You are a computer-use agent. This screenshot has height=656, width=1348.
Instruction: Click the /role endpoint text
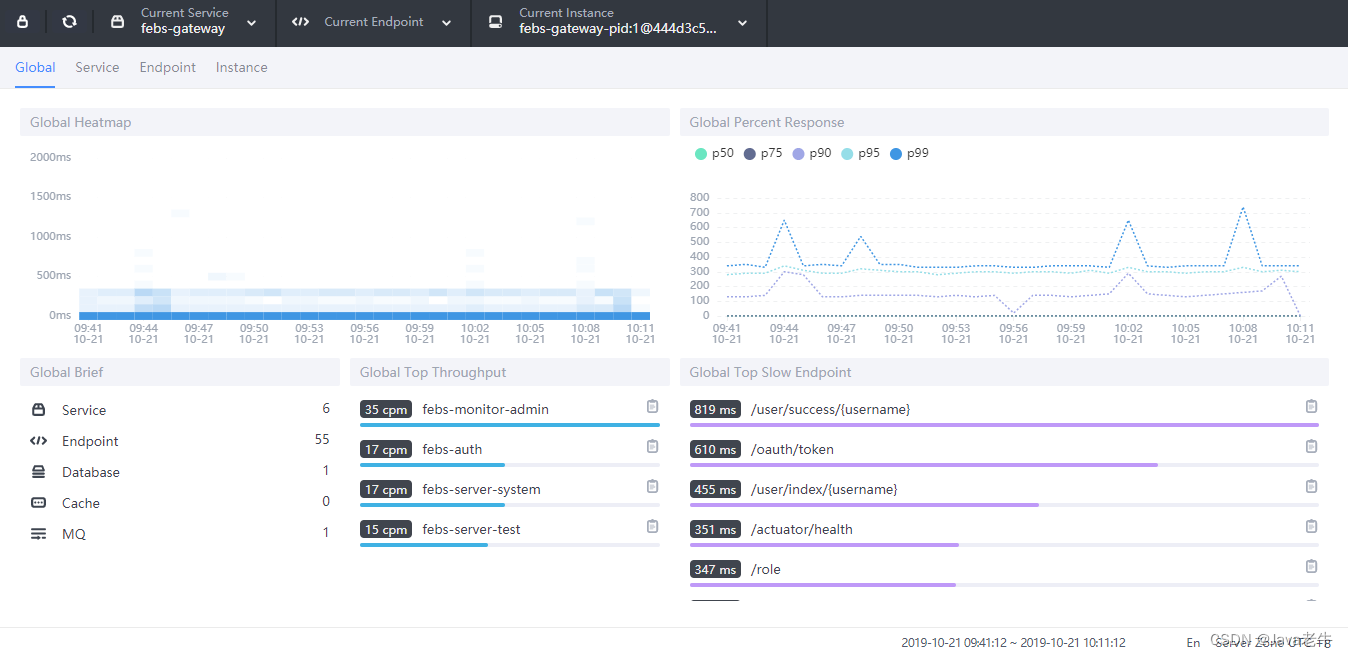(x=766, y=569)
